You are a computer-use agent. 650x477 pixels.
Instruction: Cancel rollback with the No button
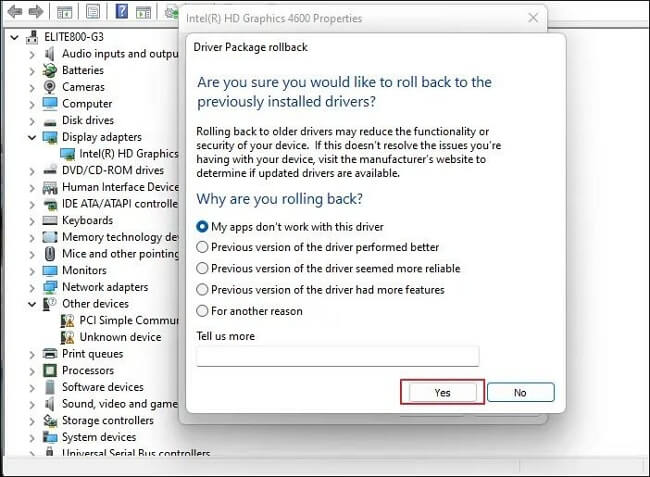click(x=520, y=392)
